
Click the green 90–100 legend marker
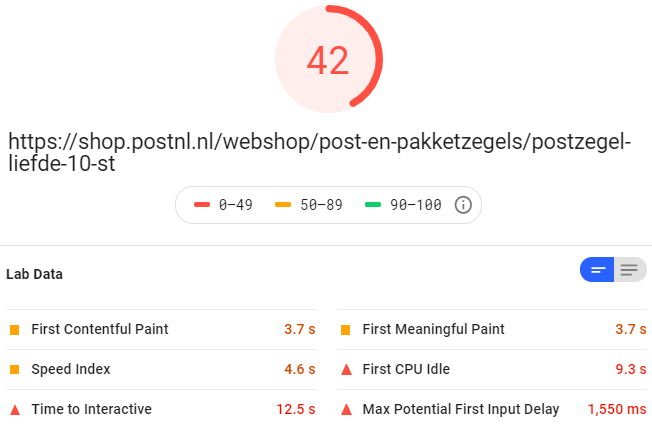[x=373, y=204]
